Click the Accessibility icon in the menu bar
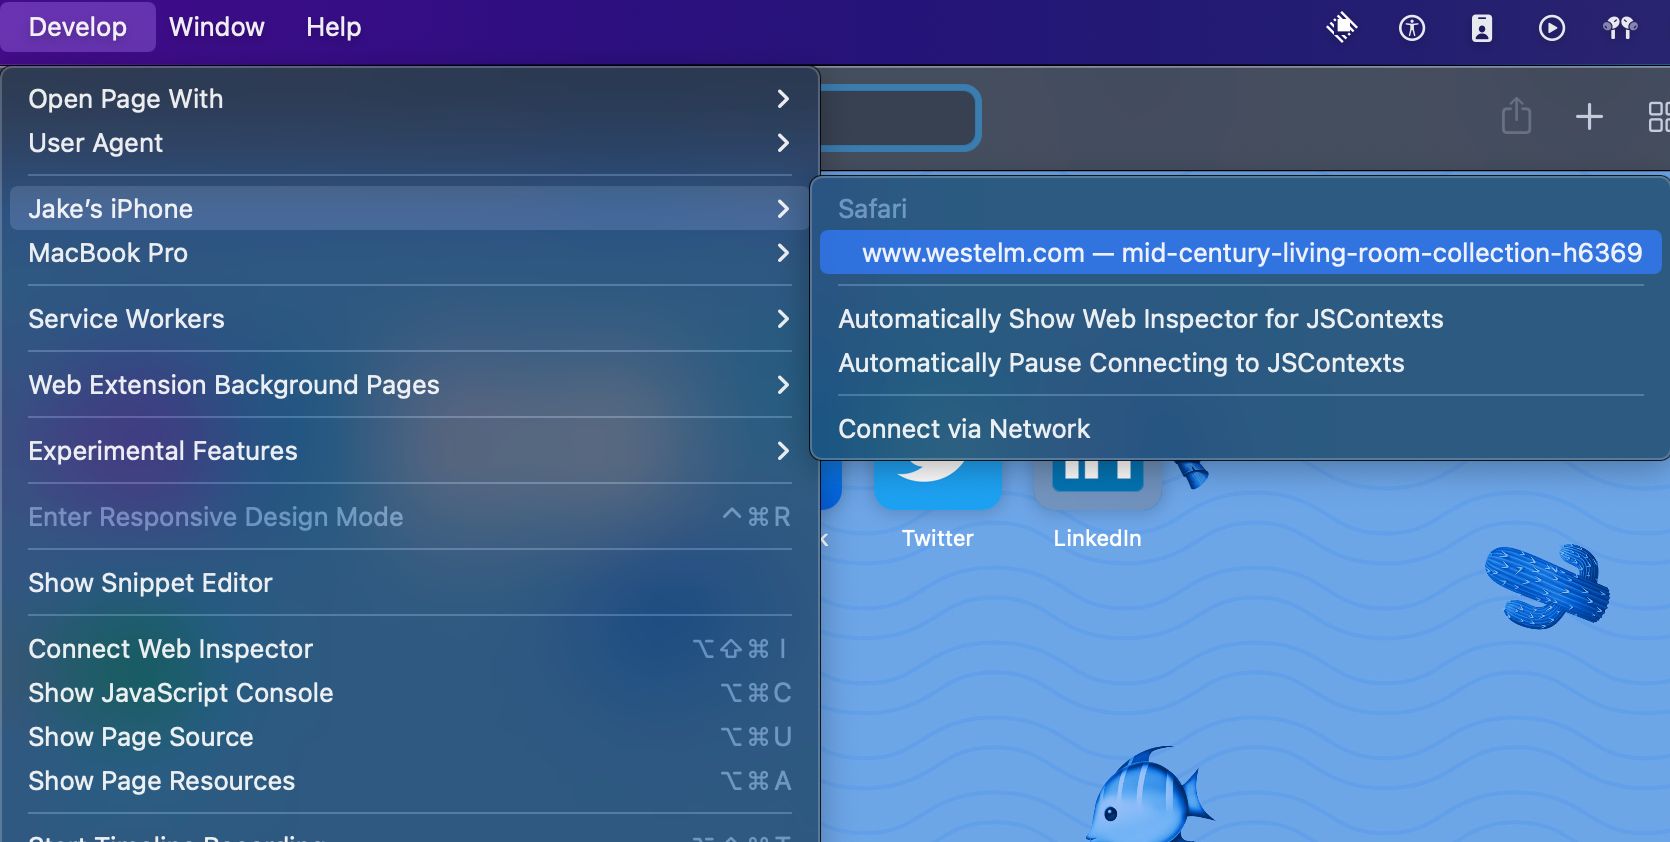Screen dimensions: 1670x842 click(x=1411, y=28)
